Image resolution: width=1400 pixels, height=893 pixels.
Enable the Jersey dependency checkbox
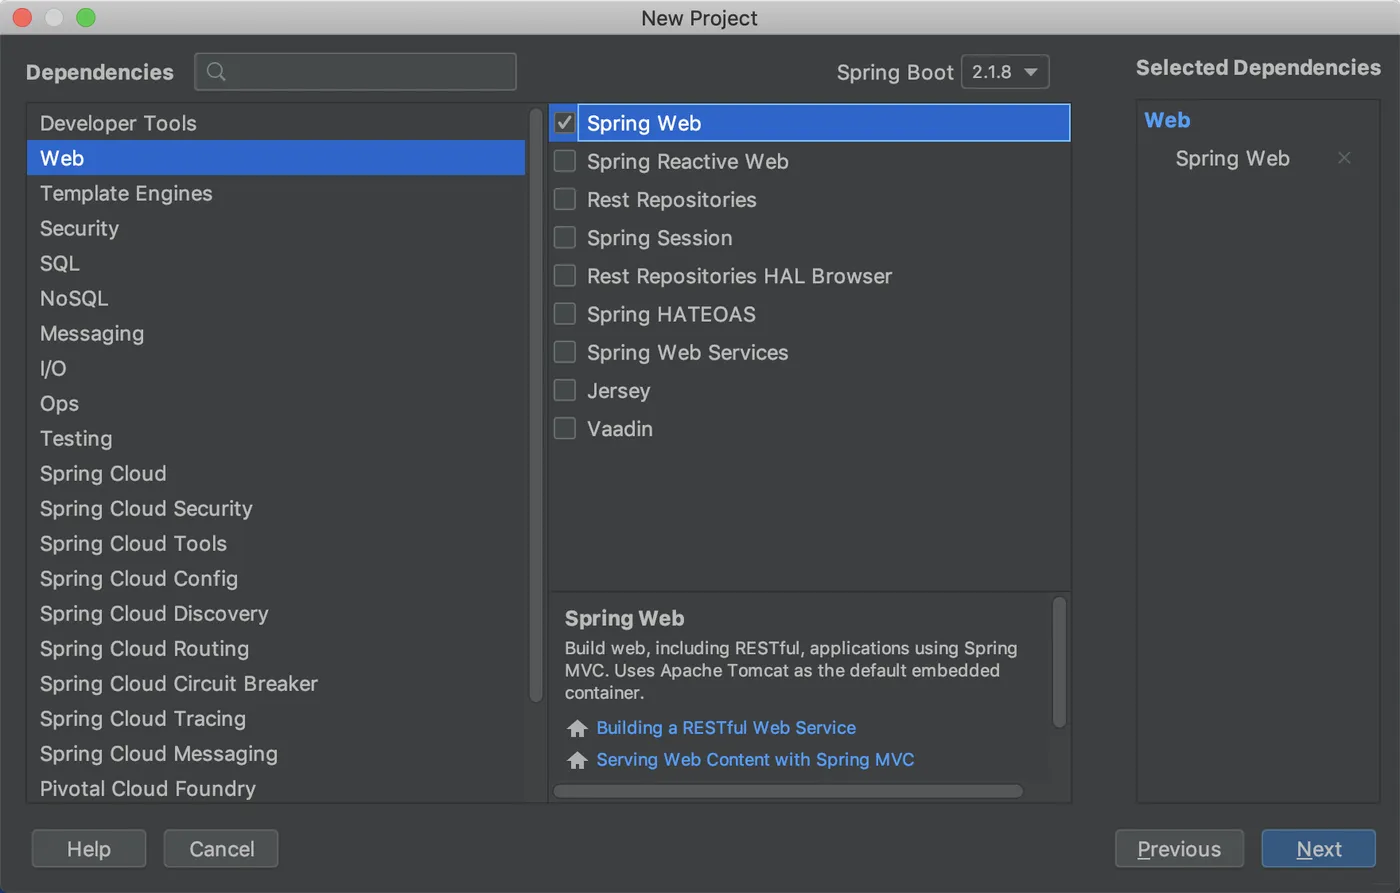(x=565, y=390)
